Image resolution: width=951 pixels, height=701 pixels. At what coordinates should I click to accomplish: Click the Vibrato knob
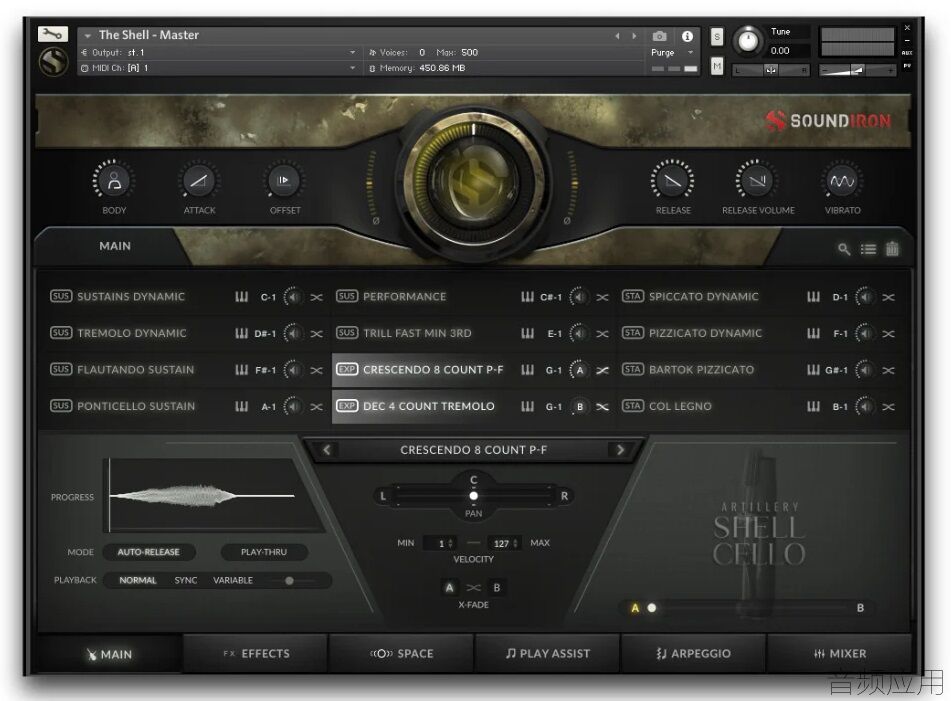pyautogui.click(x=842, y=181)
